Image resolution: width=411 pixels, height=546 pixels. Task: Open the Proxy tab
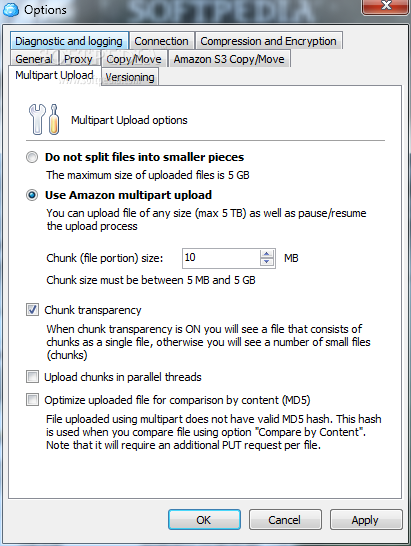(x=78, y=59)
